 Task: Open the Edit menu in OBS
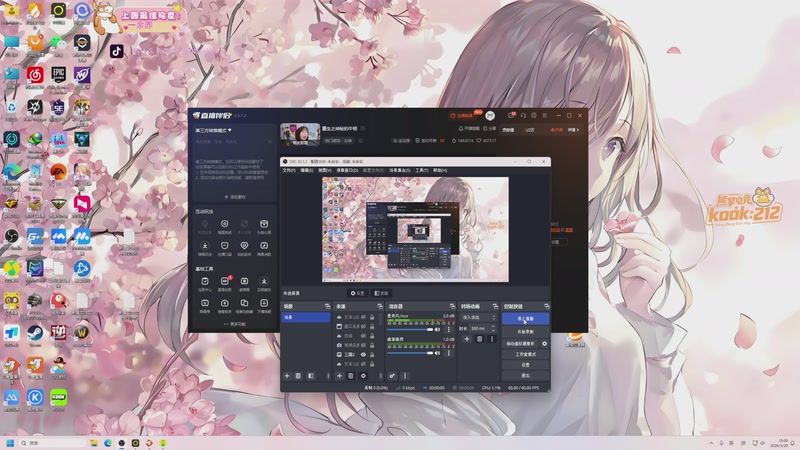307,170
